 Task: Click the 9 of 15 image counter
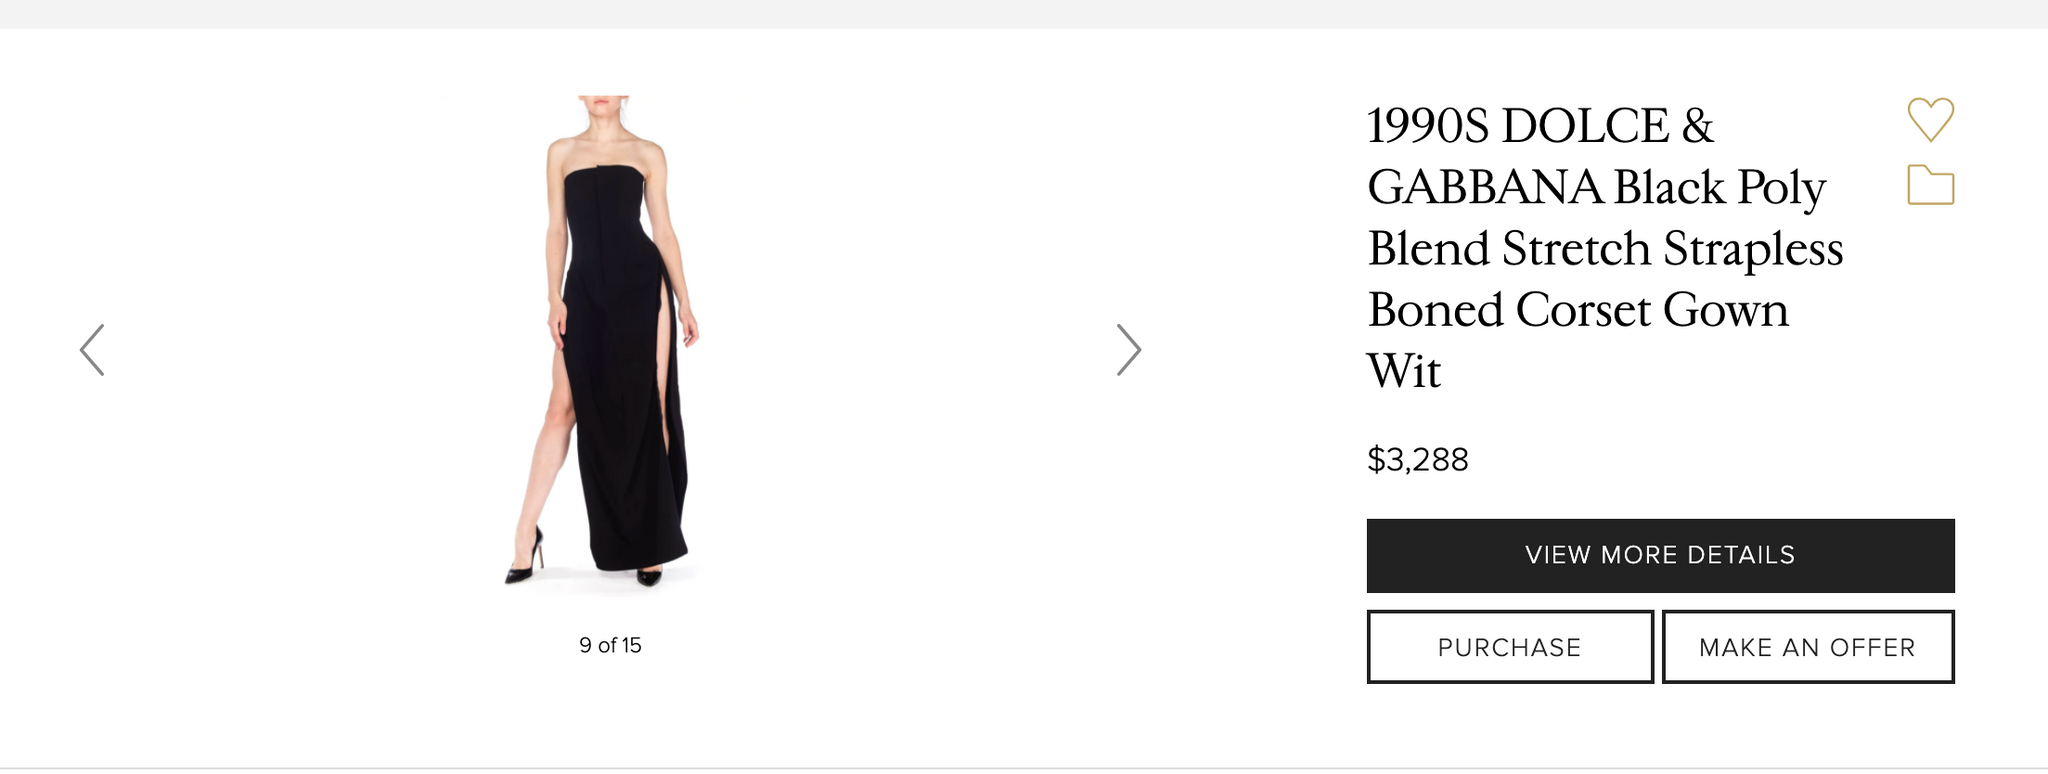[610, 645]
